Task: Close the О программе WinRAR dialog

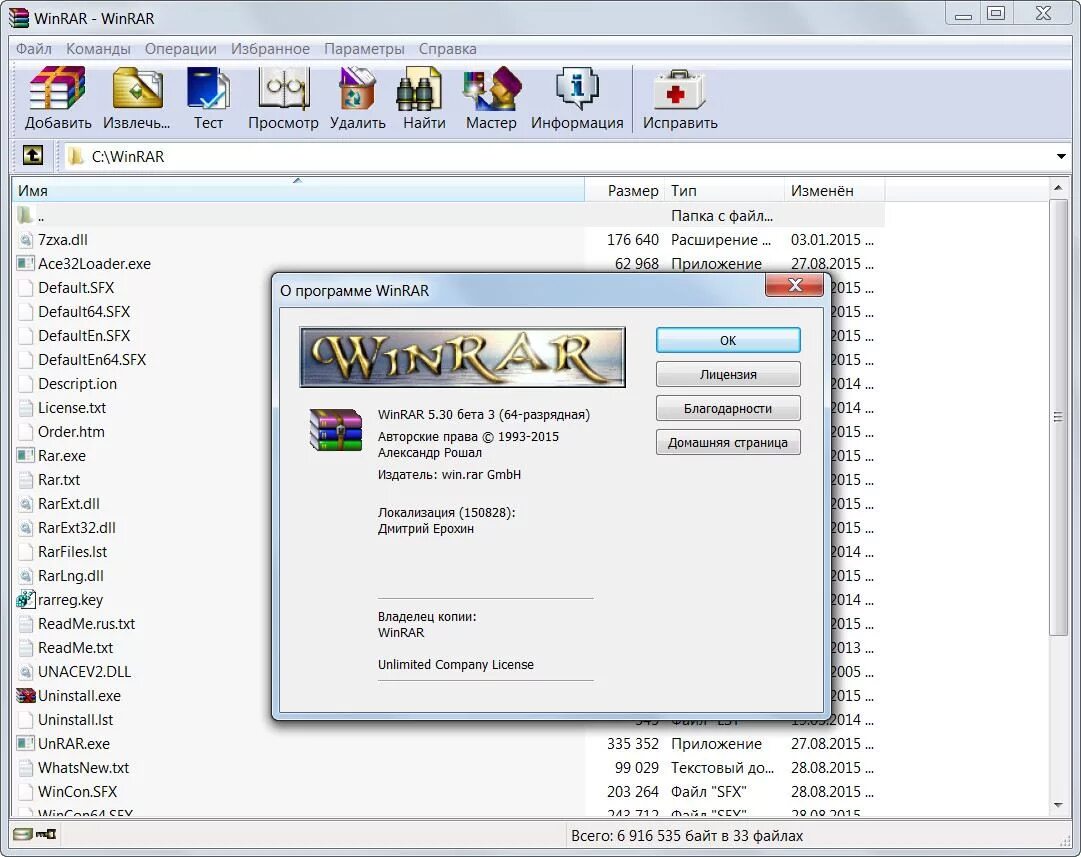Action: point(794,285)
